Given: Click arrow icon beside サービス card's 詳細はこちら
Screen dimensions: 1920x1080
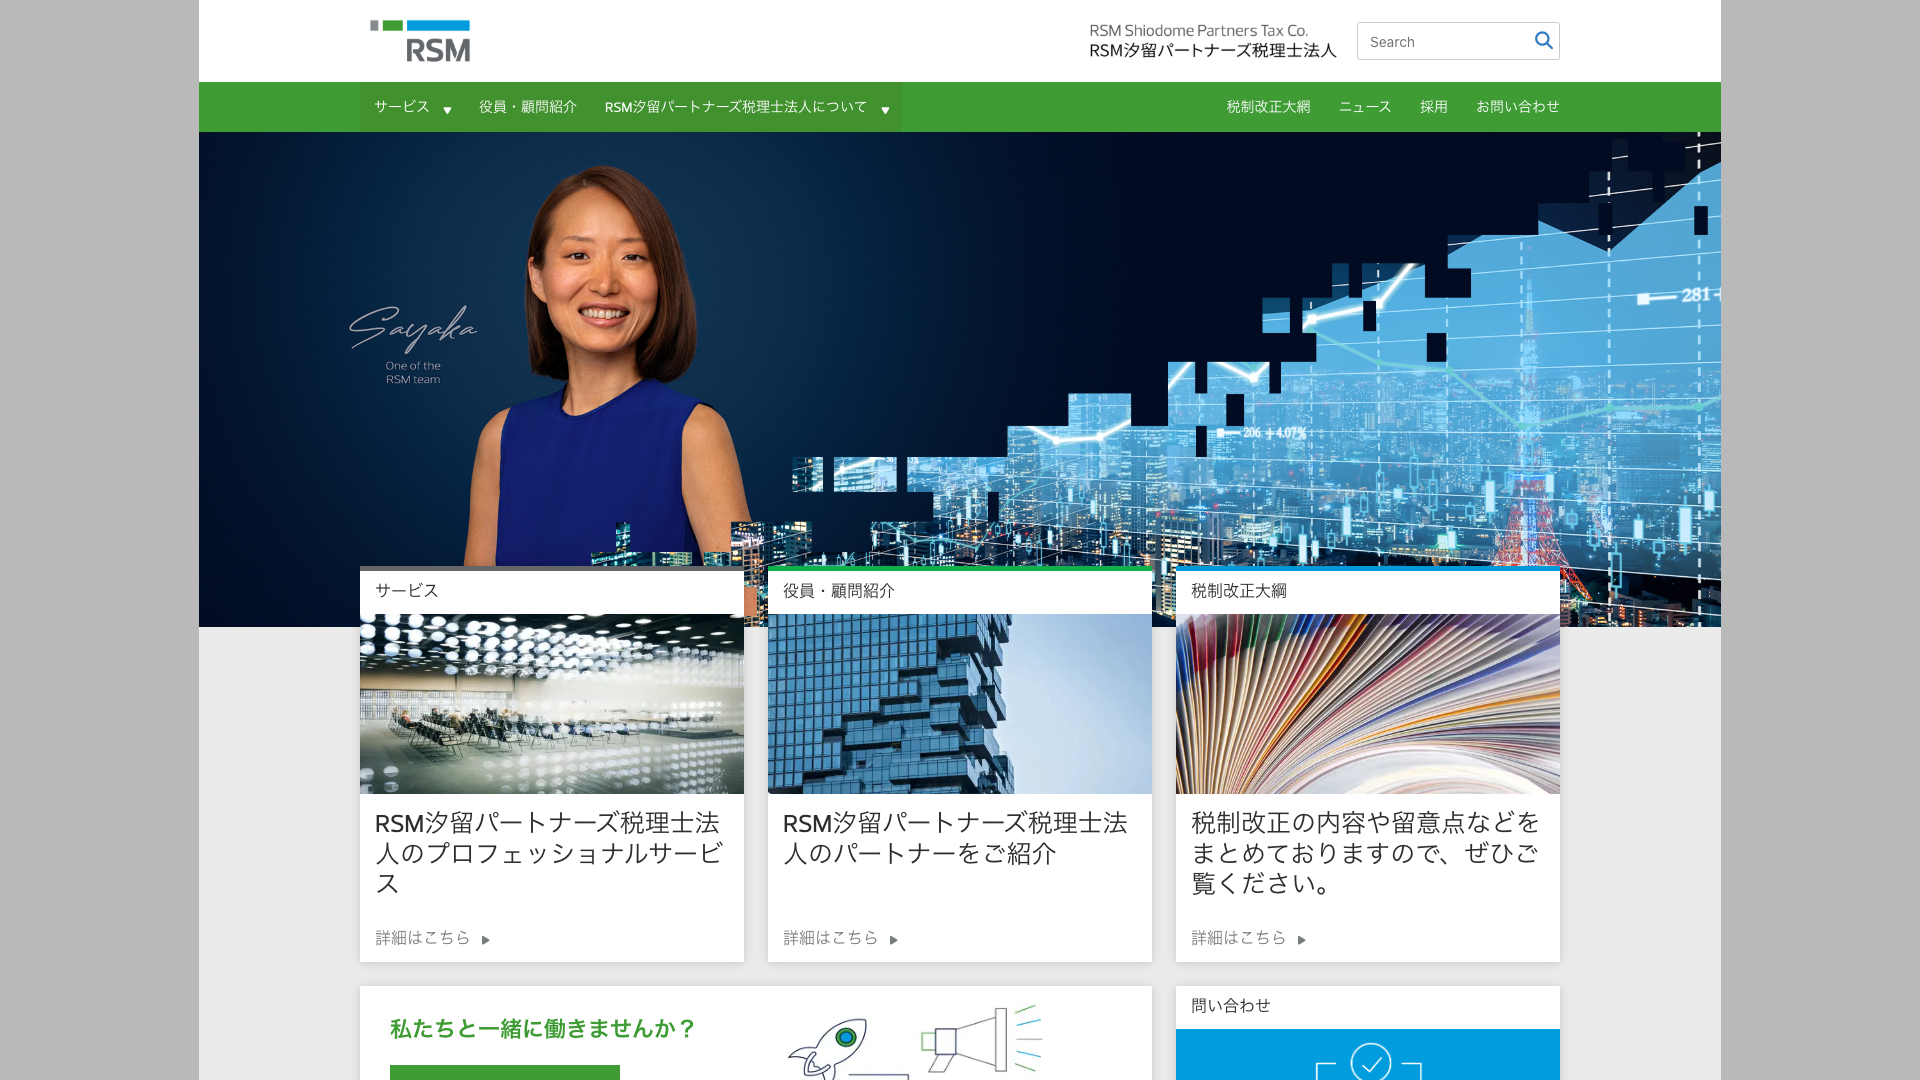Looking at the screenshot, I should [486, 940].
